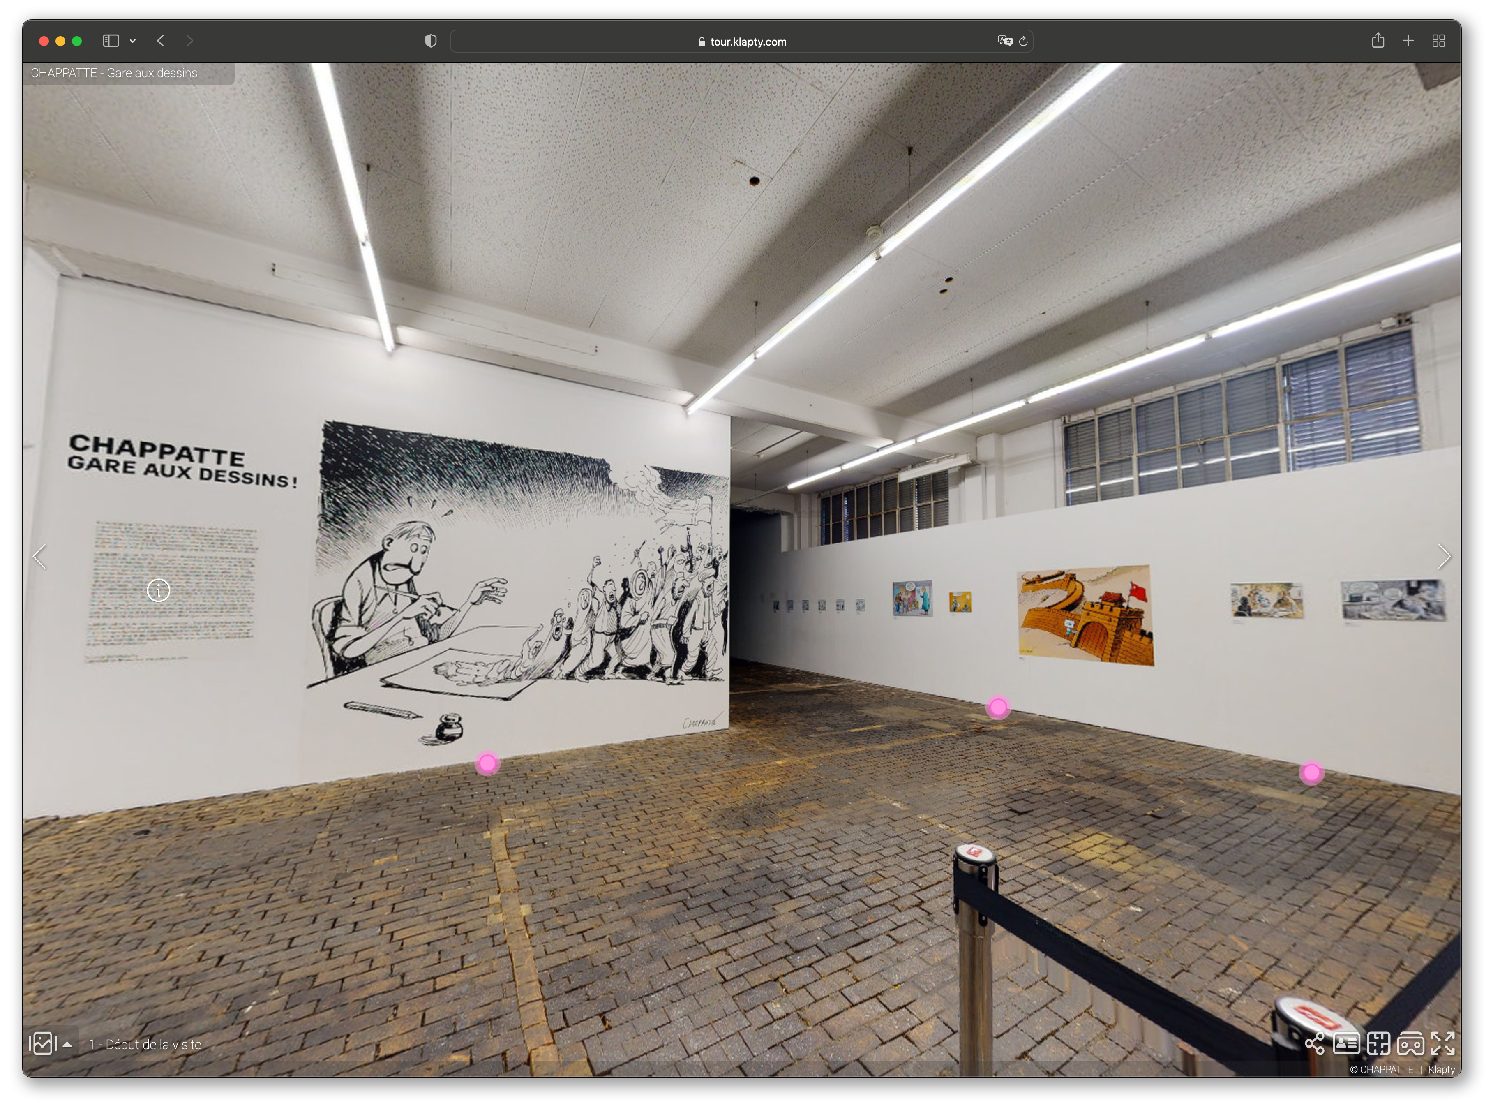The image size is (1500, 1103).
Task: Open the Safari share menu
Action: 1378,40
